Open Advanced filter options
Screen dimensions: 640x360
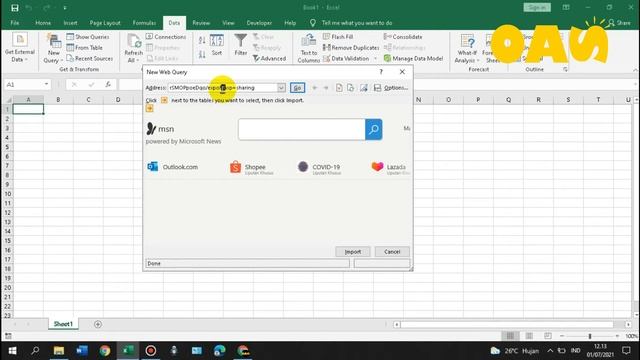(x=269, y=59)
